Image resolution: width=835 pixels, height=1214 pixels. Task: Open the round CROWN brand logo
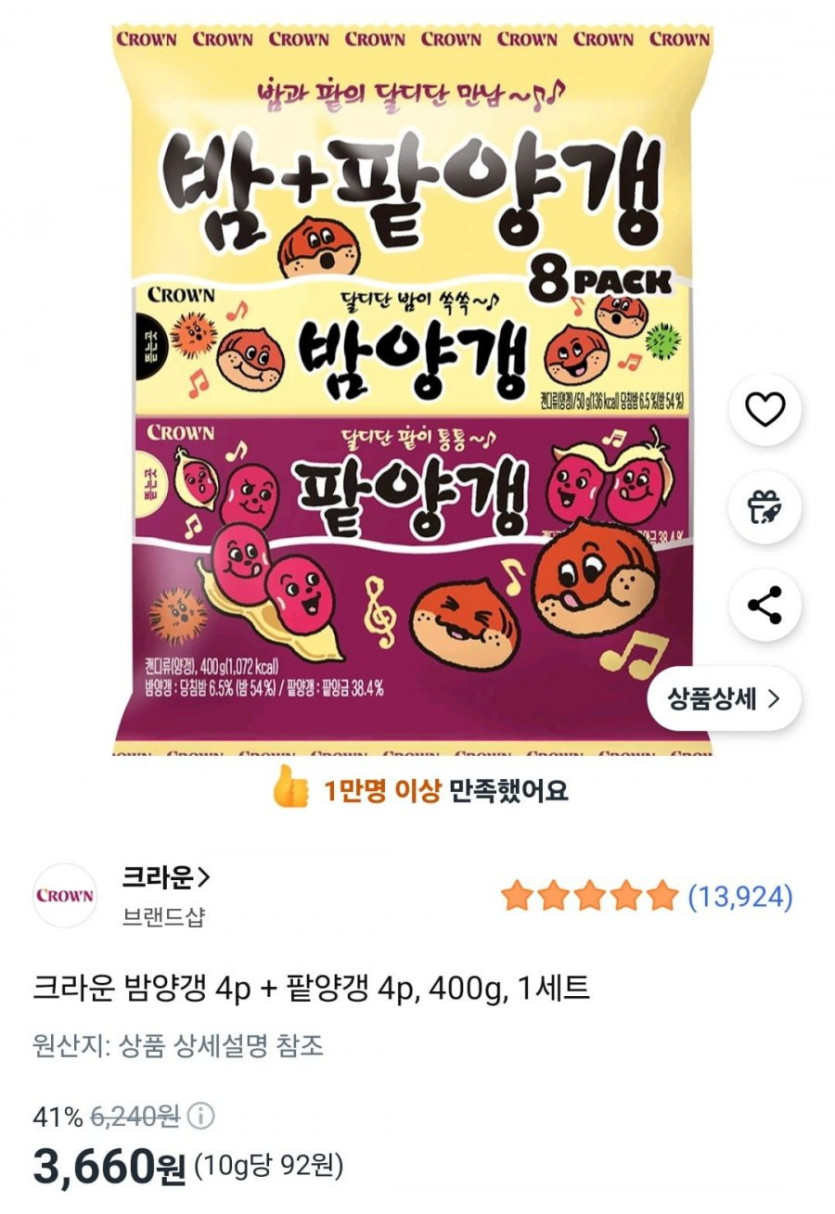(x=65, y=895)
